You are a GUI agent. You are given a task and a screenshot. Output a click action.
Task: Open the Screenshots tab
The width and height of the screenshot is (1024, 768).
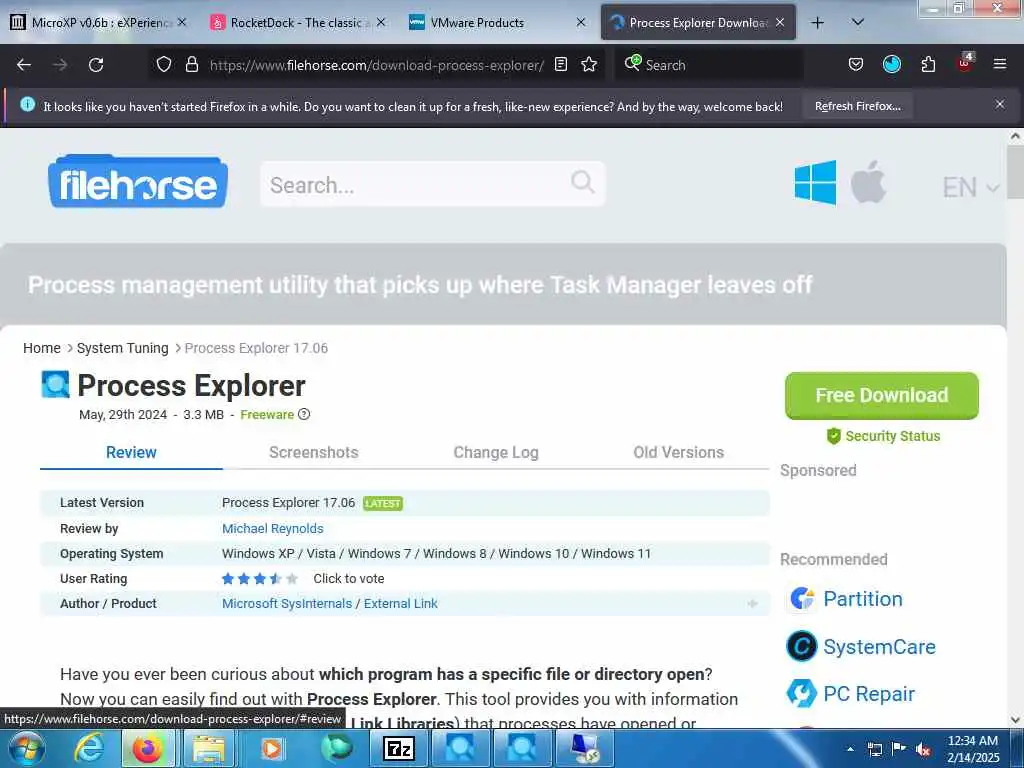[313, 453]
